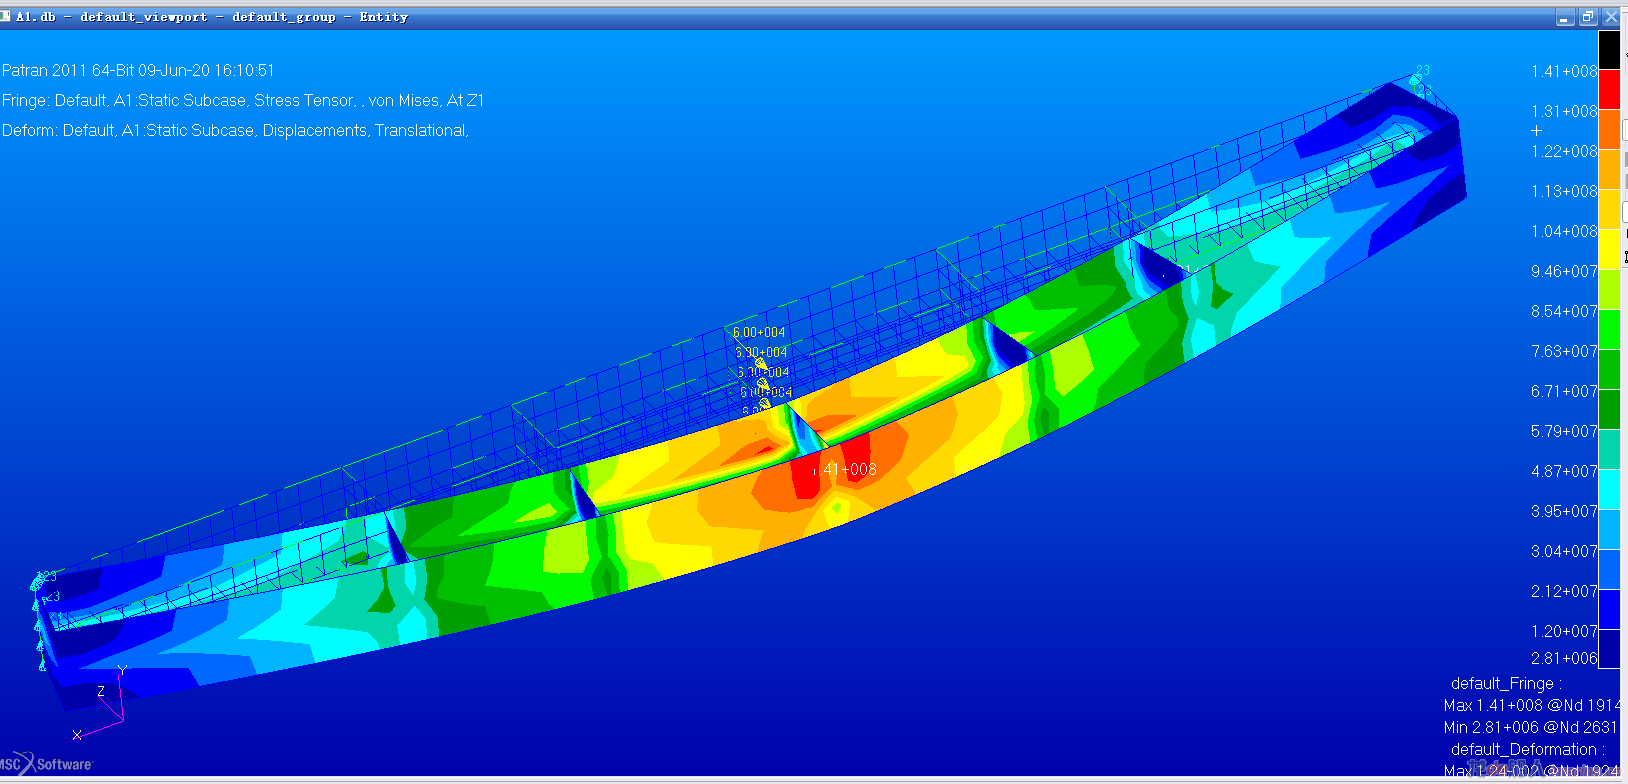1628x784 pixels.
Task: Close the A1.db viewport window
Action: (x=1611, y=17)
